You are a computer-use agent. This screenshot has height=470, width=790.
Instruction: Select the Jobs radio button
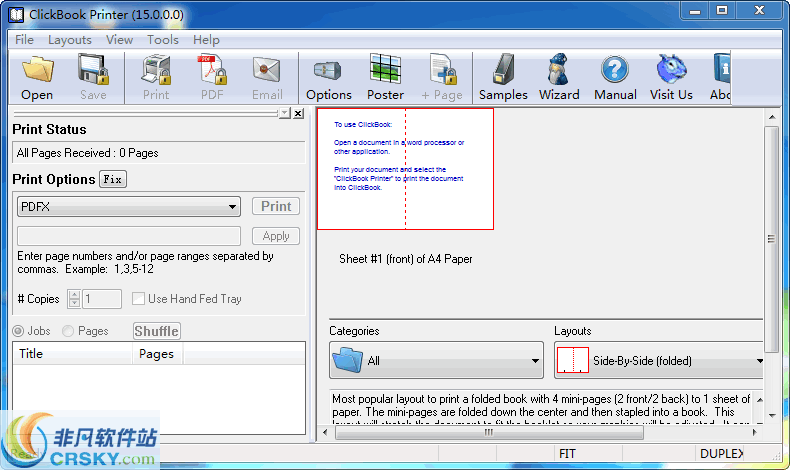coord(18,331)
